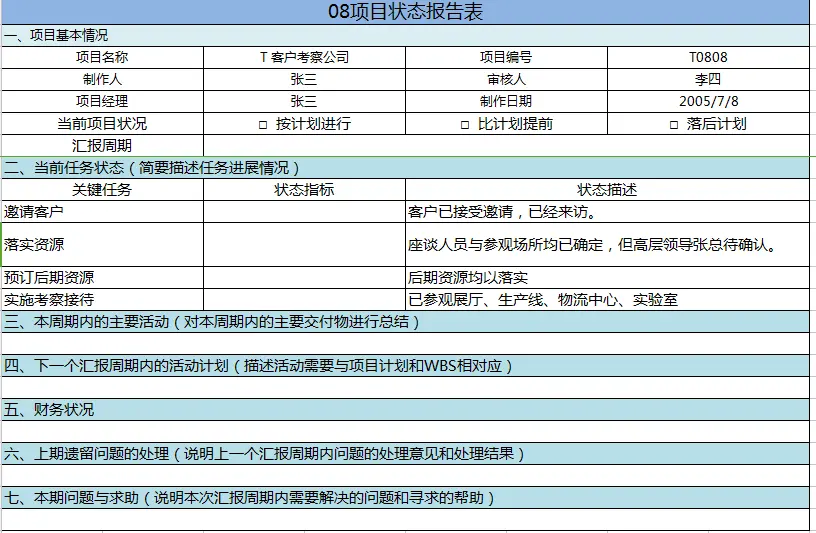
Task: Select the 项目编号 label cell
Action: click(x=506, y=57)
